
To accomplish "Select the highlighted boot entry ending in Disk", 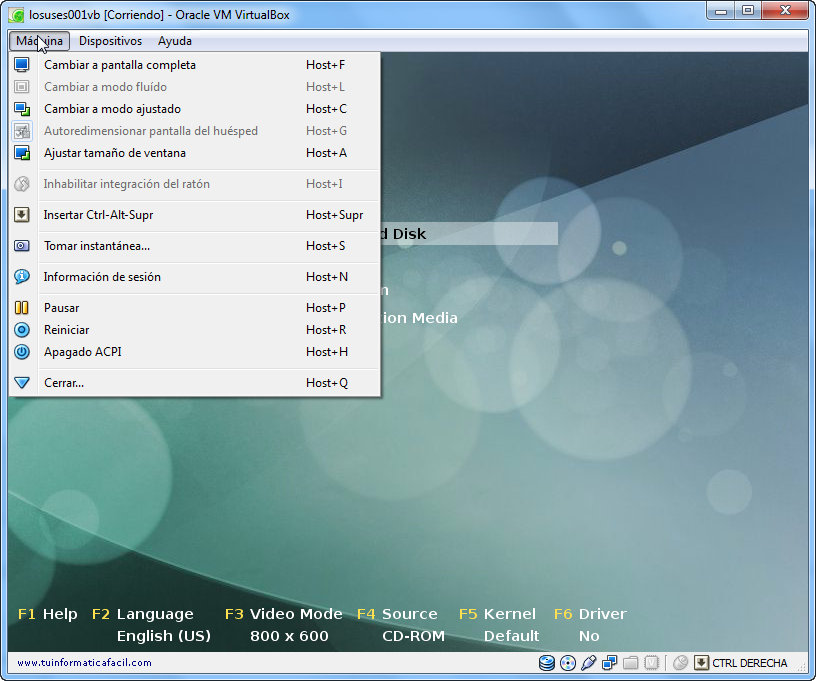I will point(469,234).
